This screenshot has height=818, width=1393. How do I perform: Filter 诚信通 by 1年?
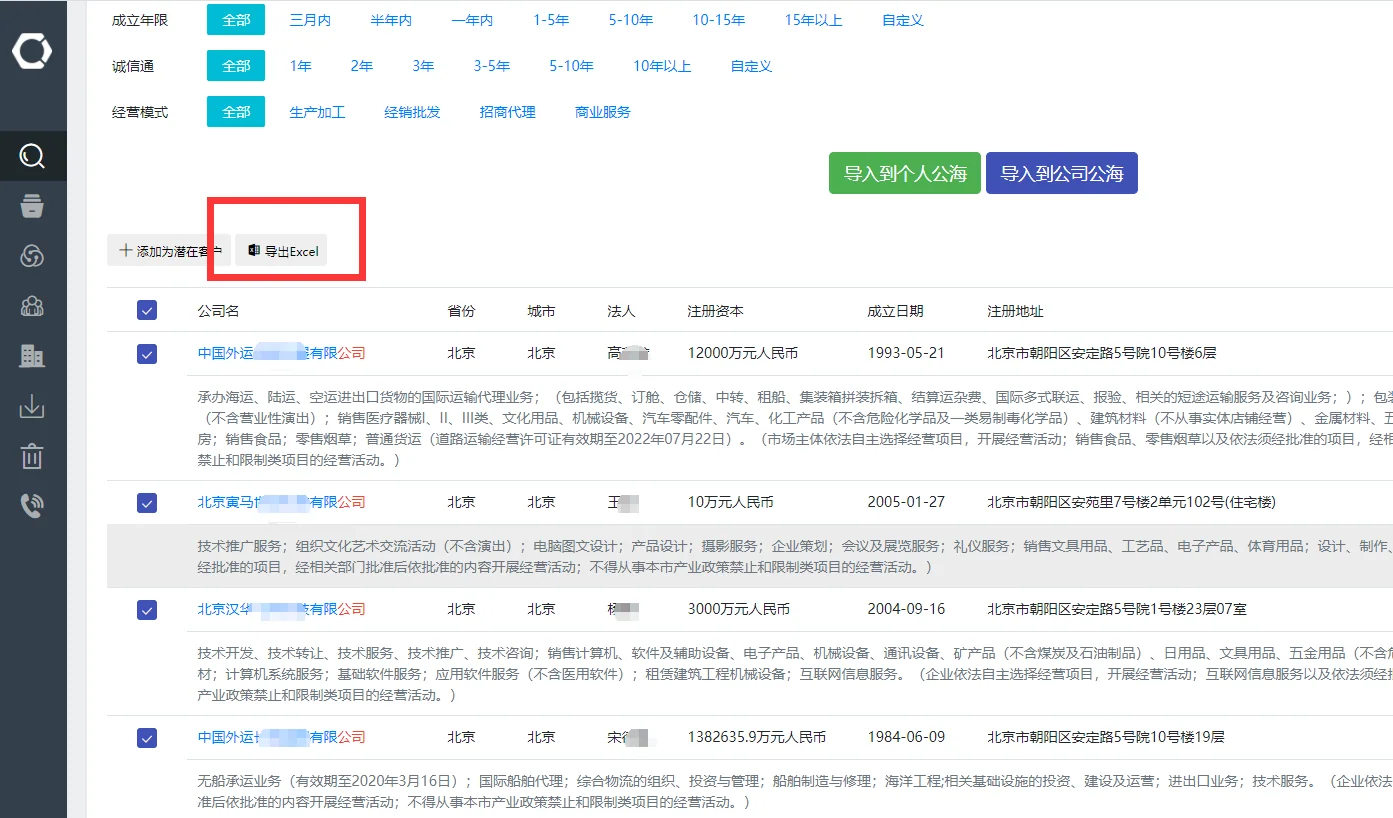point(300,66)
